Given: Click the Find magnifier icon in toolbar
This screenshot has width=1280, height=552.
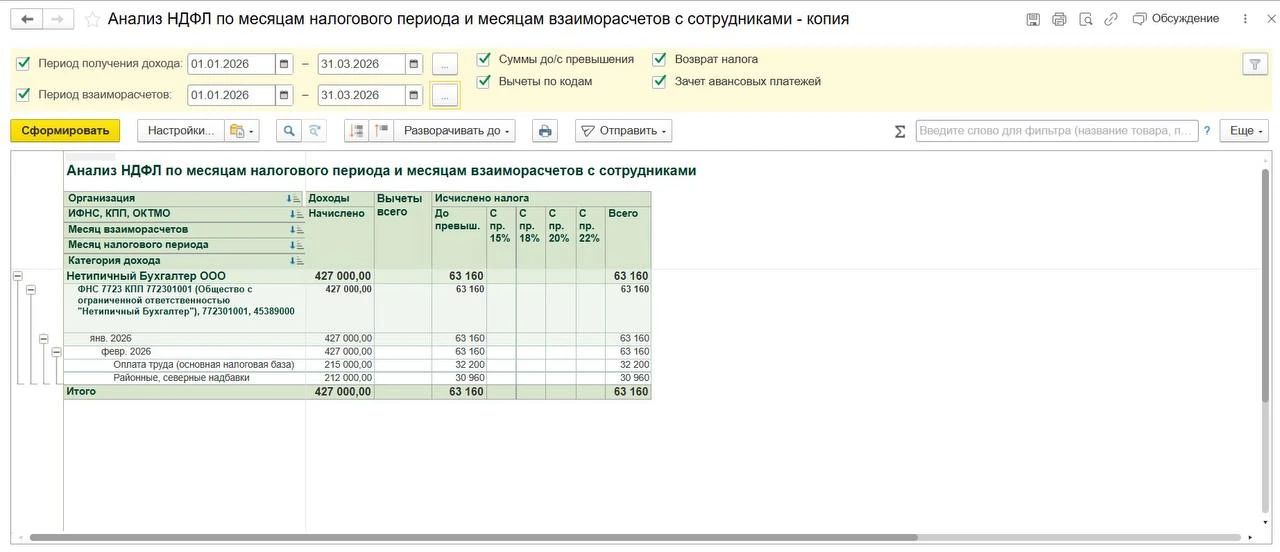Looking at the screenshot, I should pos(288,130).
